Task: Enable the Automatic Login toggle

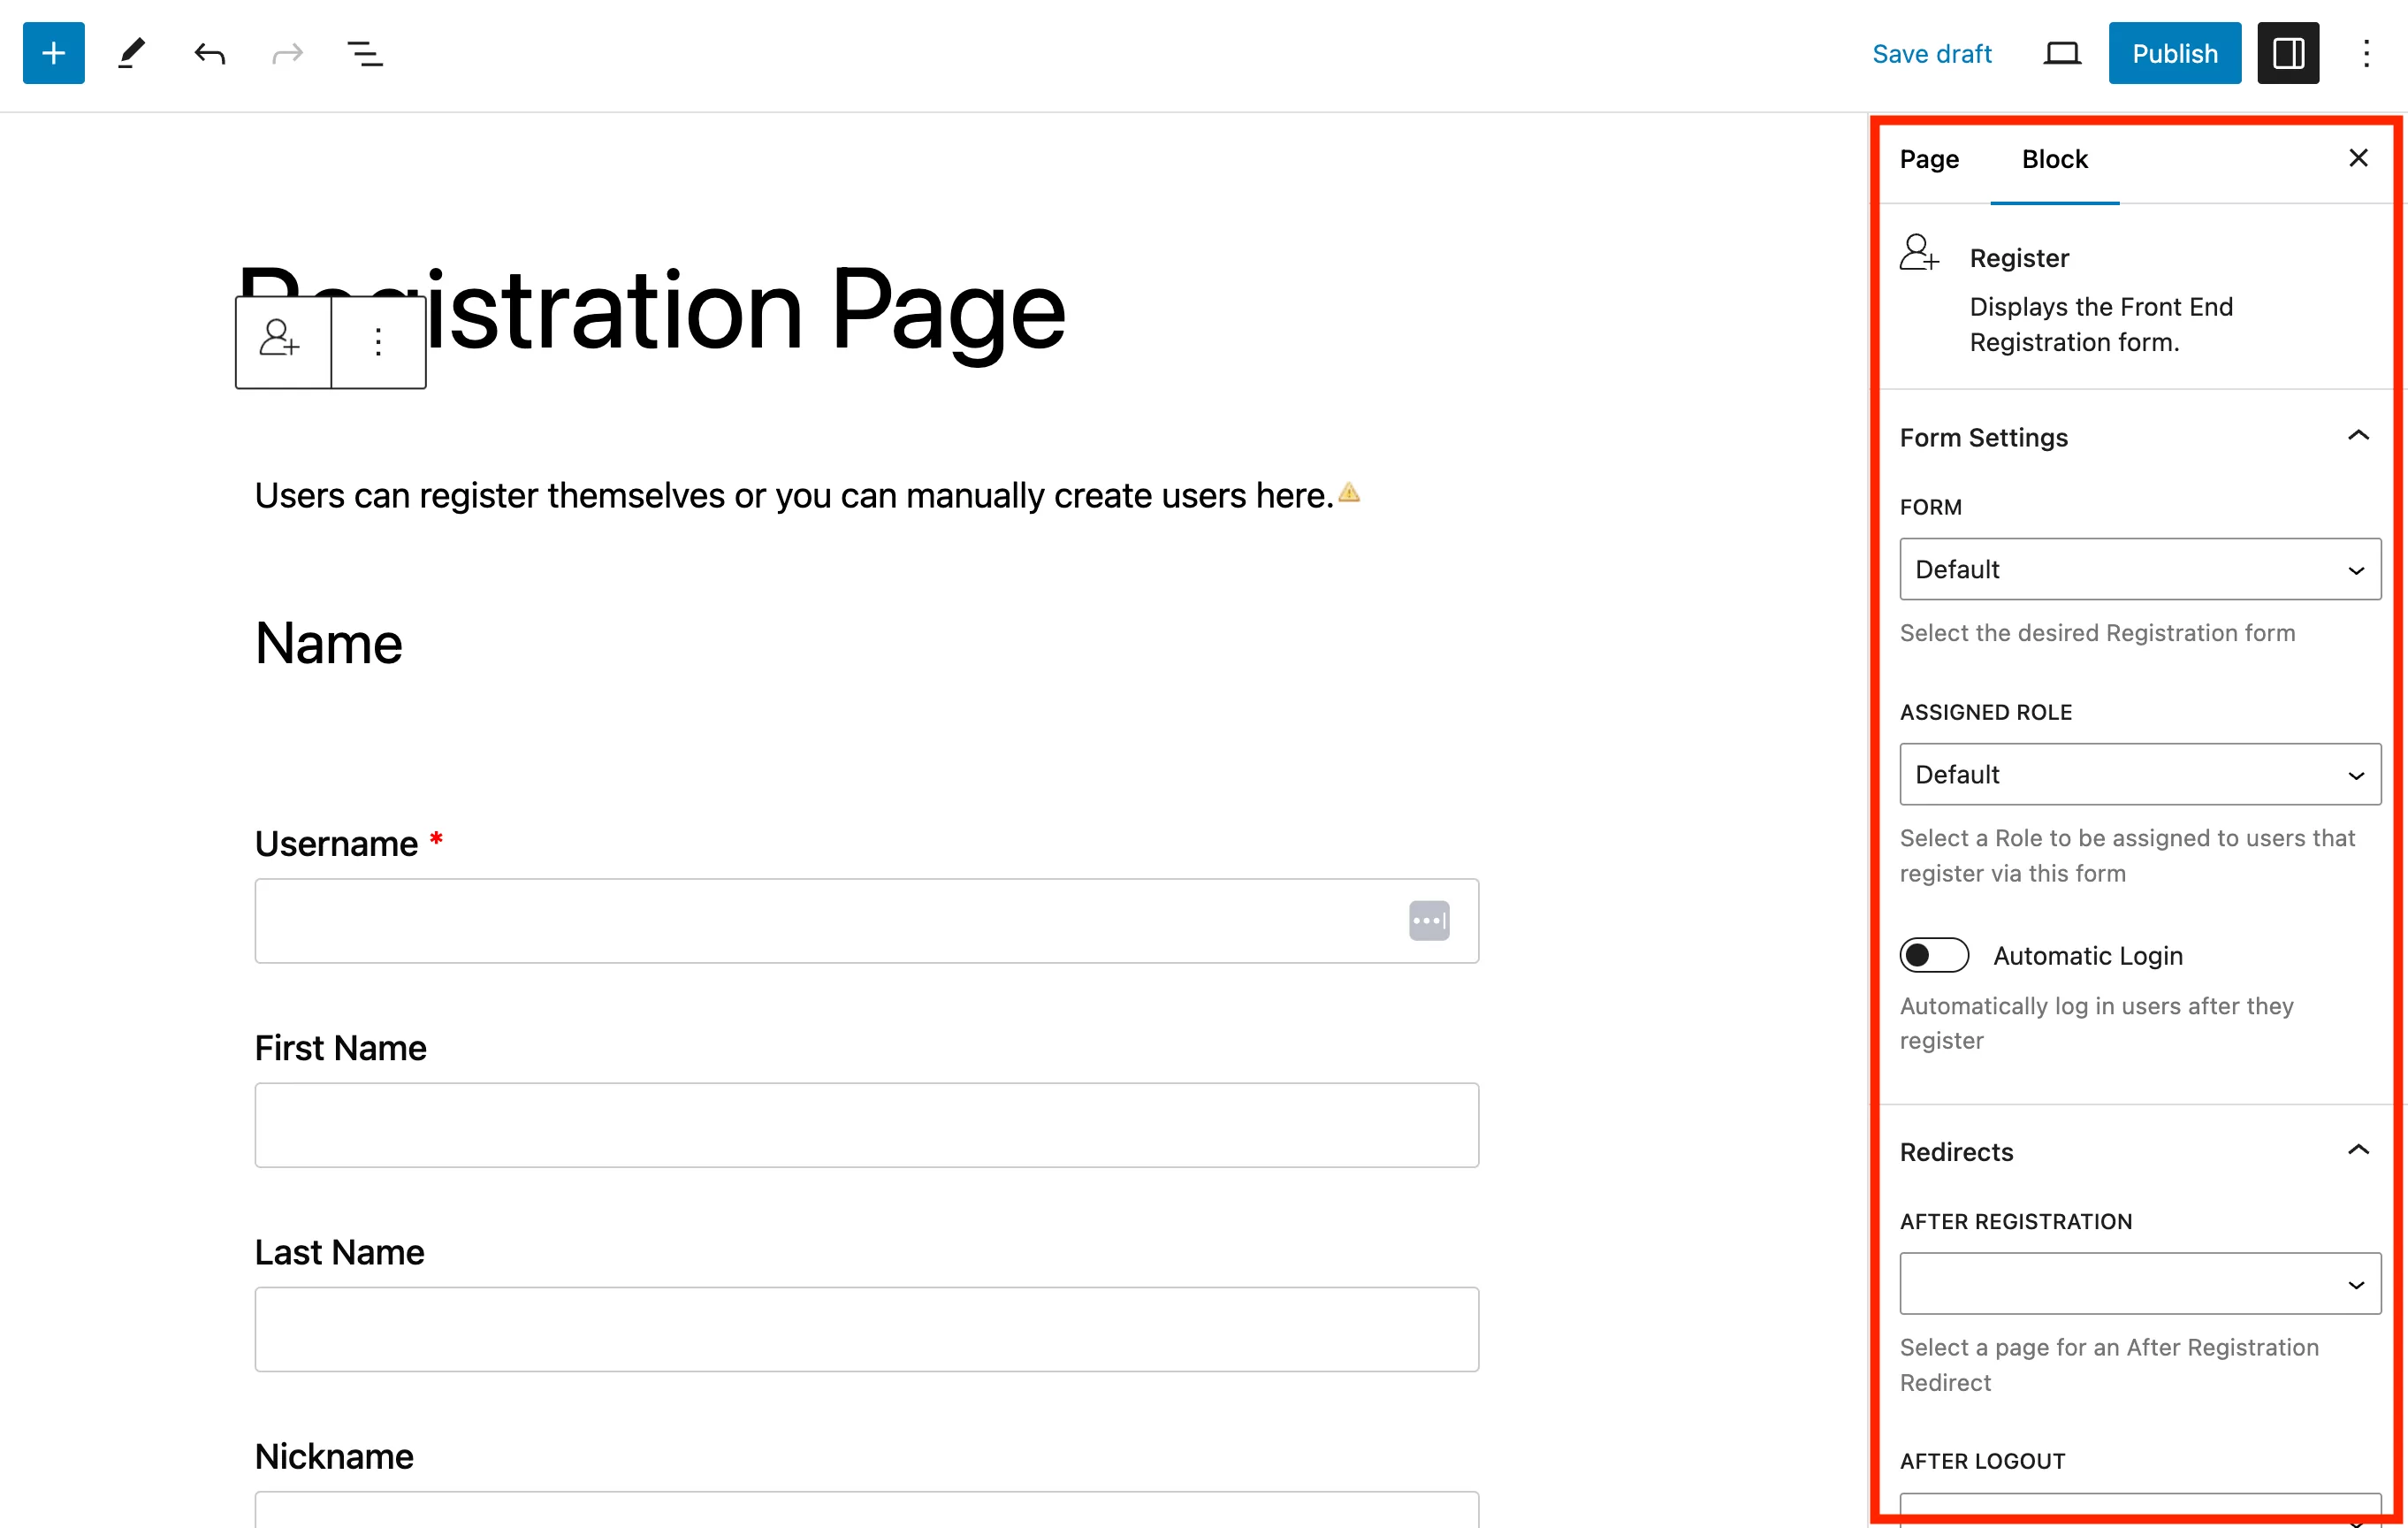Action: point(1934,955)
